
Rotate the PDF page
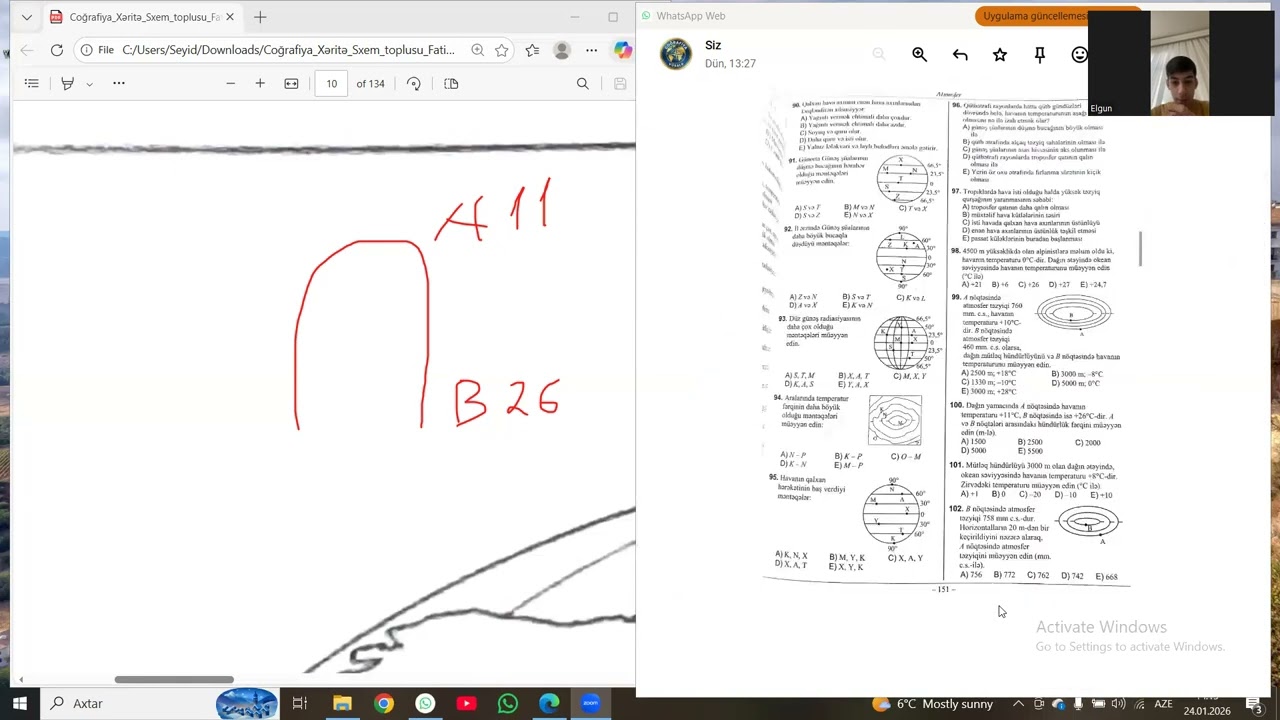[414, 84]
